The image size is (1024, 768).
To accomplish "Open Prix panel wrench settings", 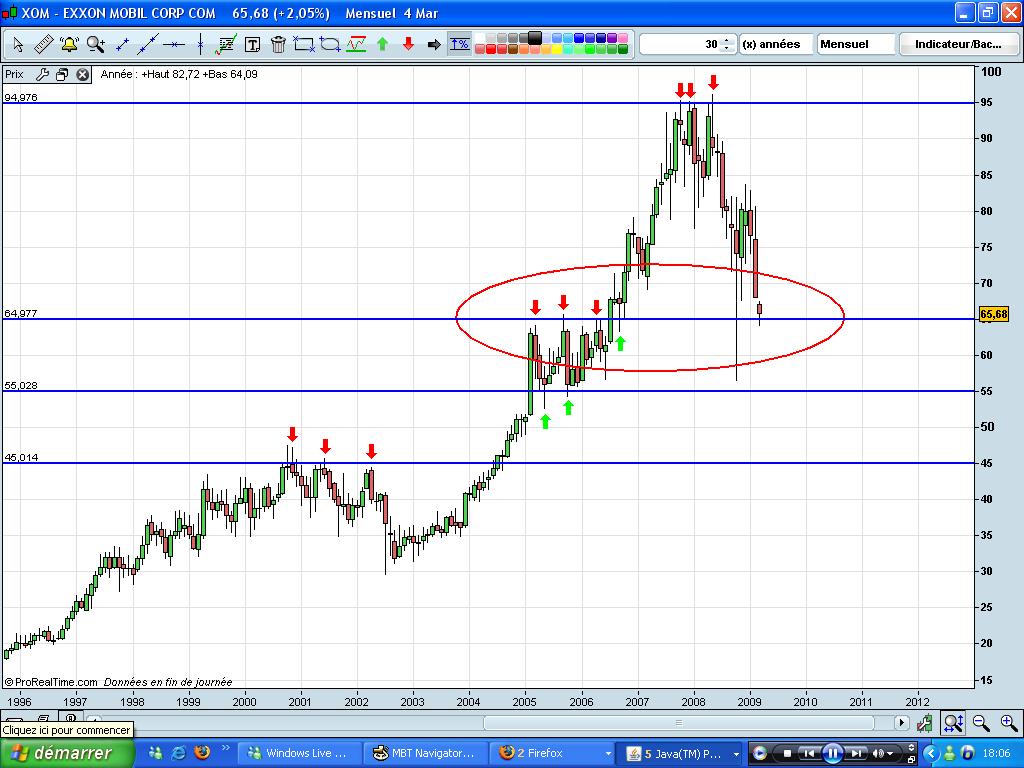I will coord(42,74).
